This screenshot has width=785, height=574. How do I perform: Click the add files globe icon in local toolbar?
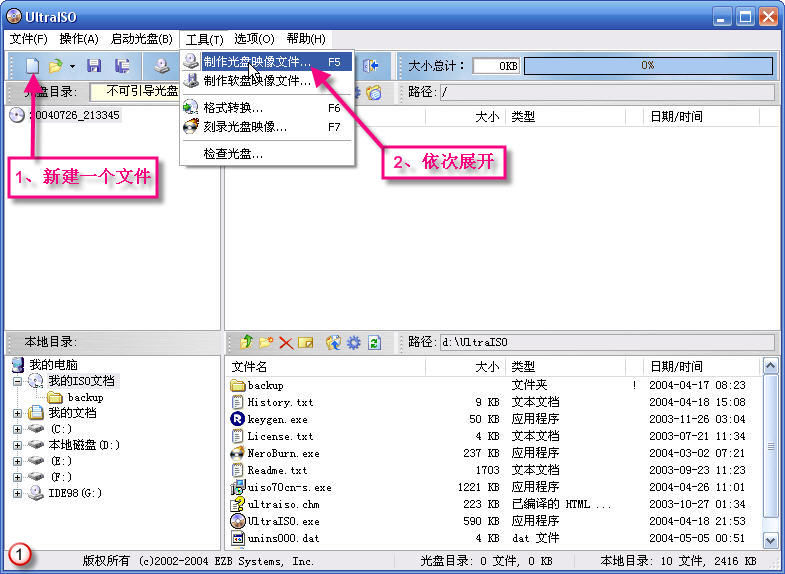tap(333, 342)
